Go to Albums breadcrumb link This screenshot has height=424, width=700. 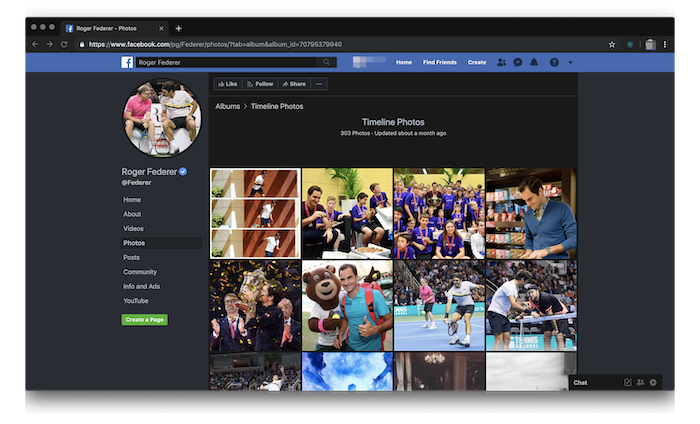coord(227,106)
